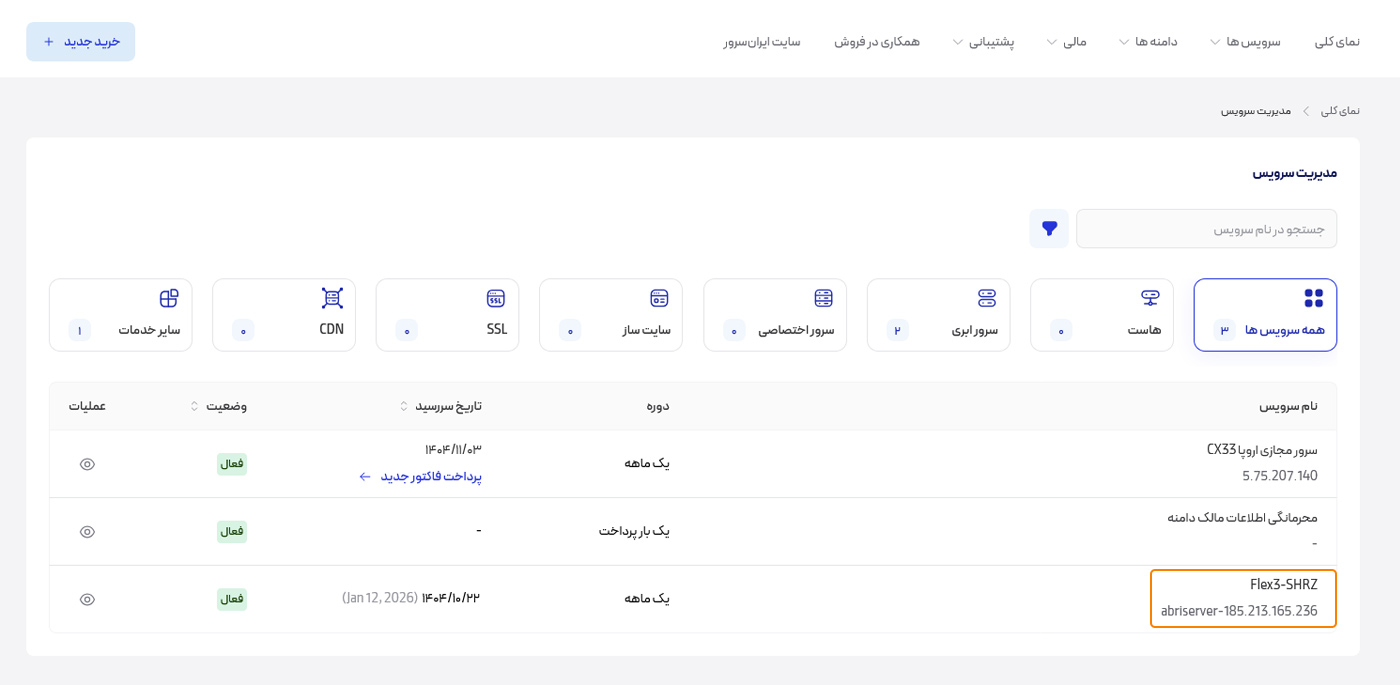Viewport: 1400px width, 685px height.
Task: View details of CX33 server via eye icon
Action: click(x=87, y=464)
